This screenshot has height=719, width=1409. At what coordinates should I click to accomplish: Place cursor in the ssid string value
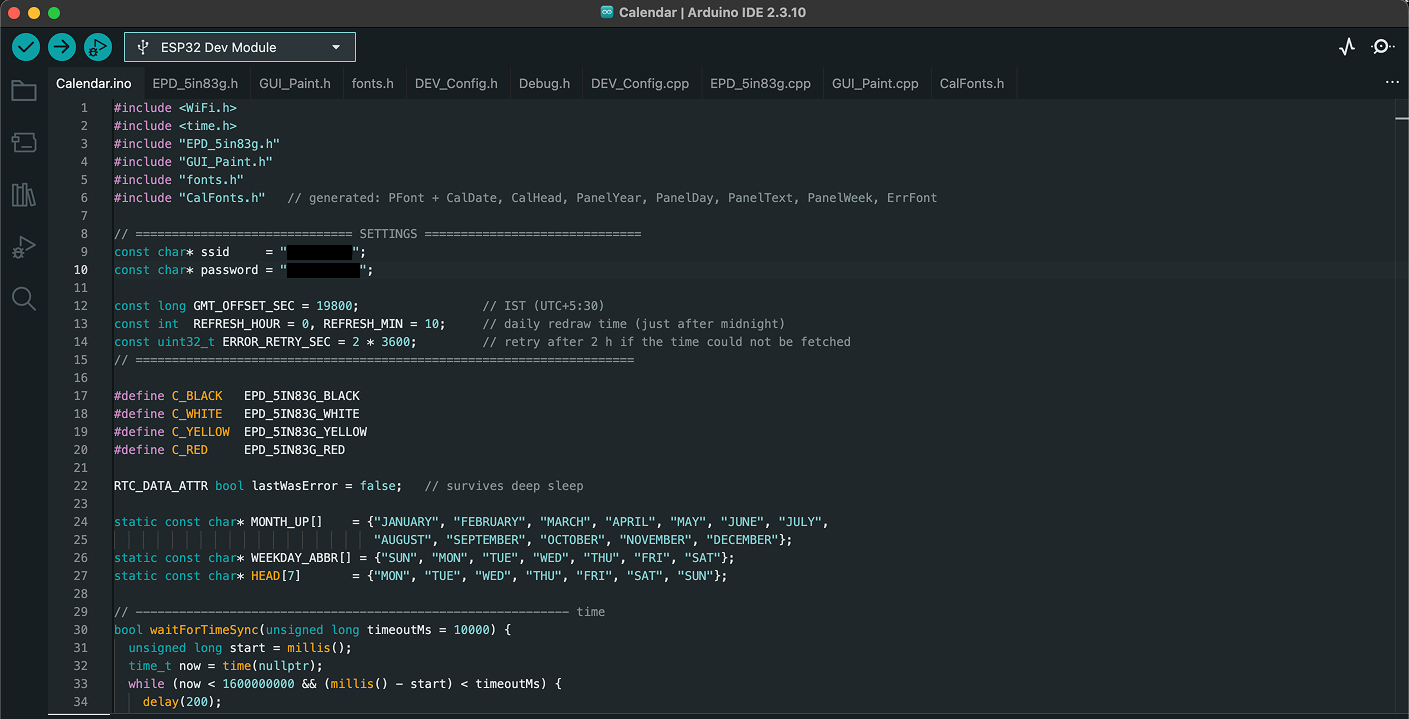[x=319, y=252]
